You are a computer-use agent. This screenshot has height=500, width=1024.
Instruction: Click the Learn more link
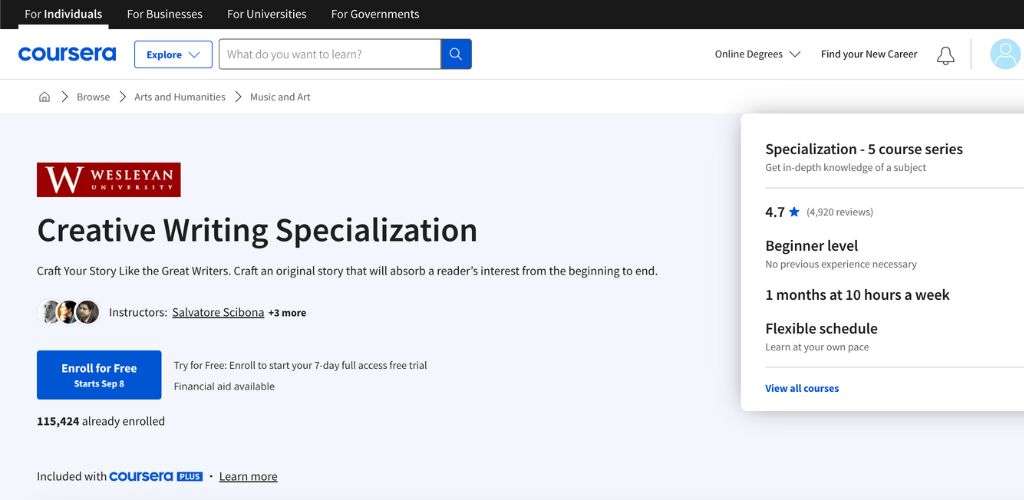tap(248, 477)
